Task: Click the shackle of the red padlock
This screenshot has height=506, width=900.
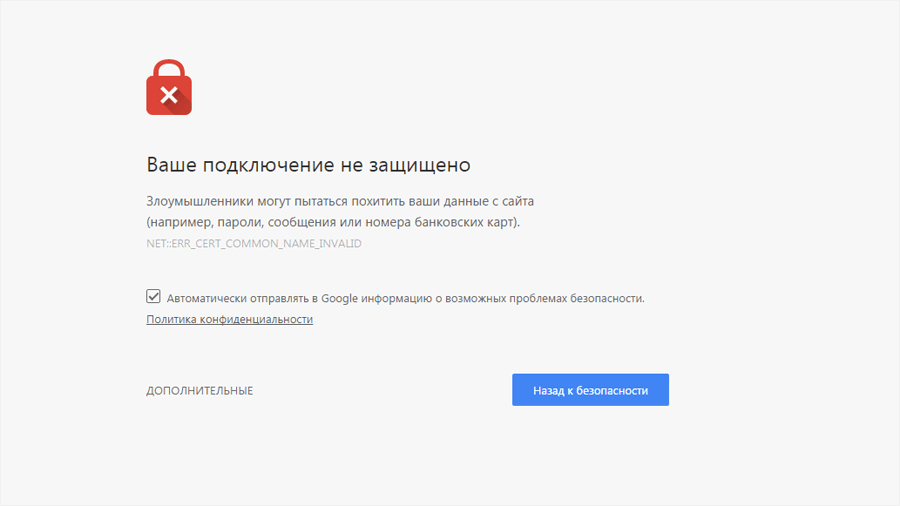Action: point(169,68)
